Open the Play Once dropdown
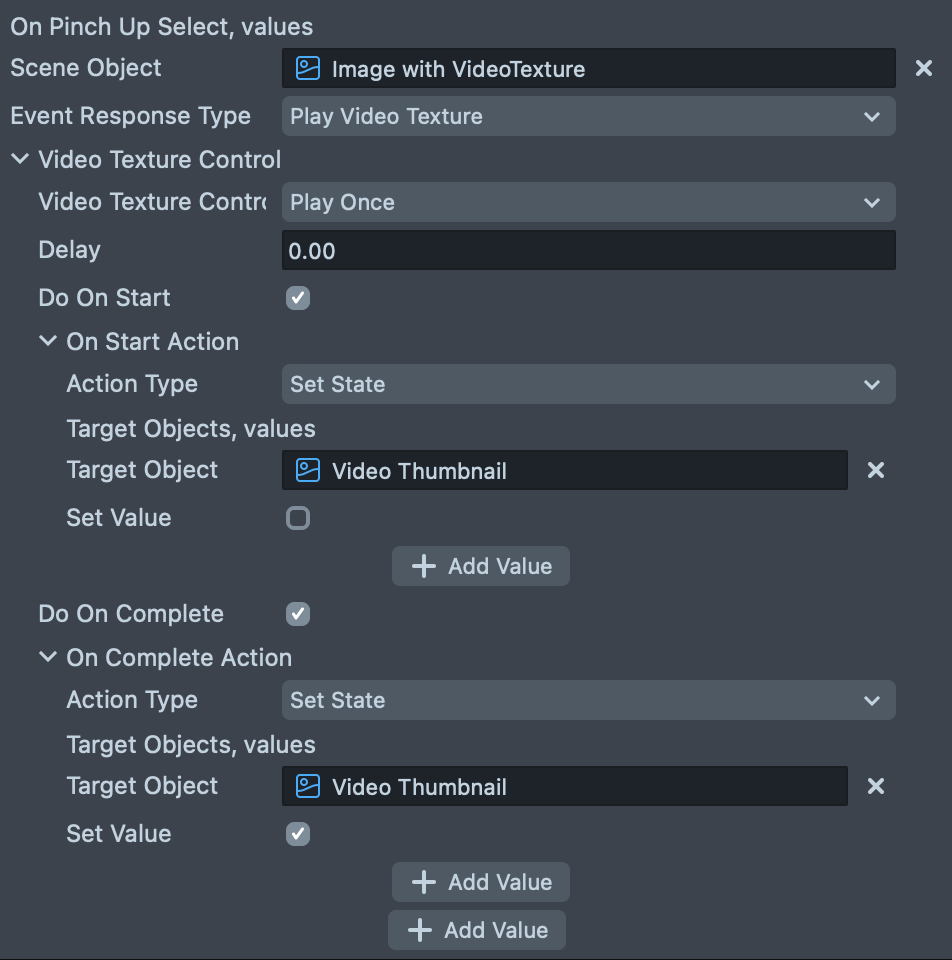Screen dimensions: 952x960 (588, 202)
